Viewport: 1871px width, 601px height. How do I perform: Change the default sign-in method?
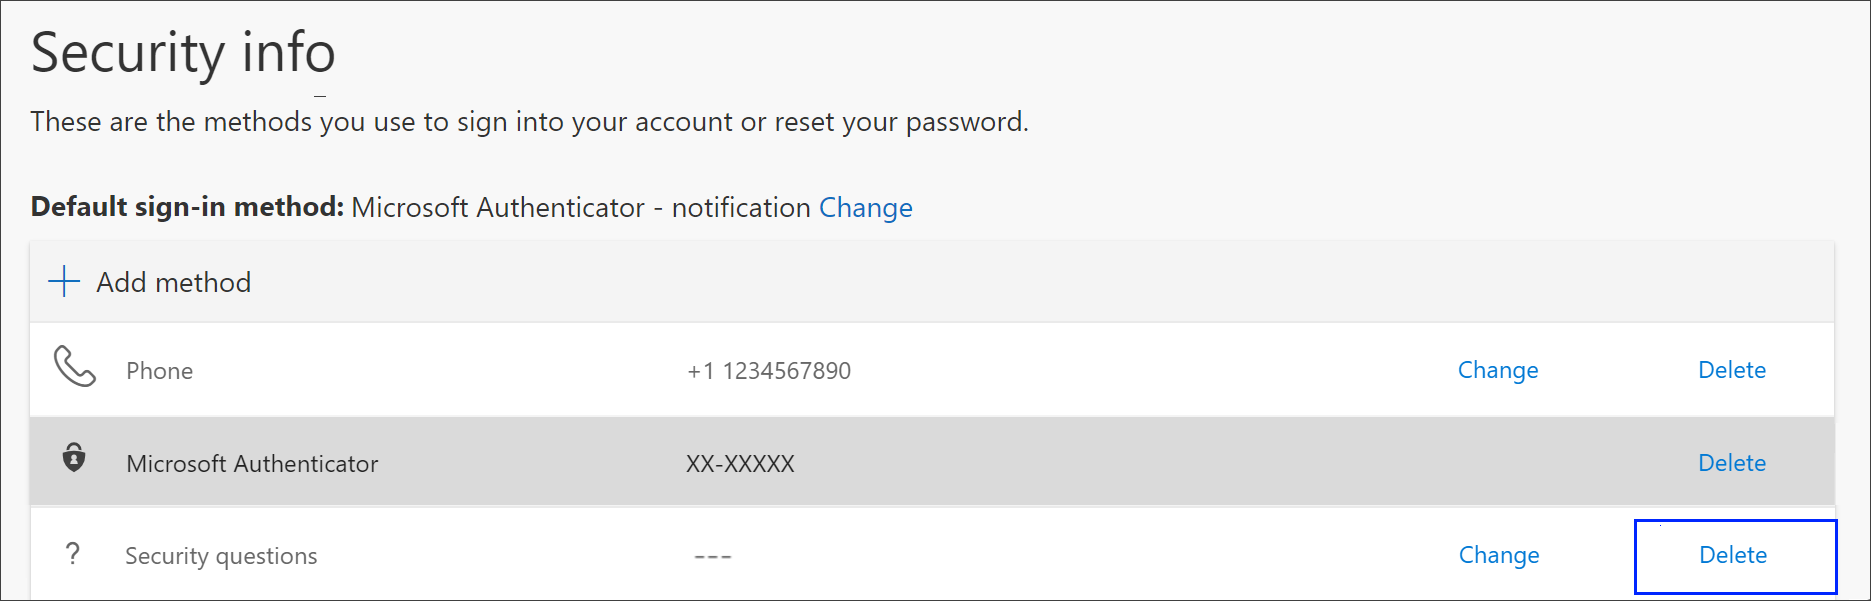865,207
